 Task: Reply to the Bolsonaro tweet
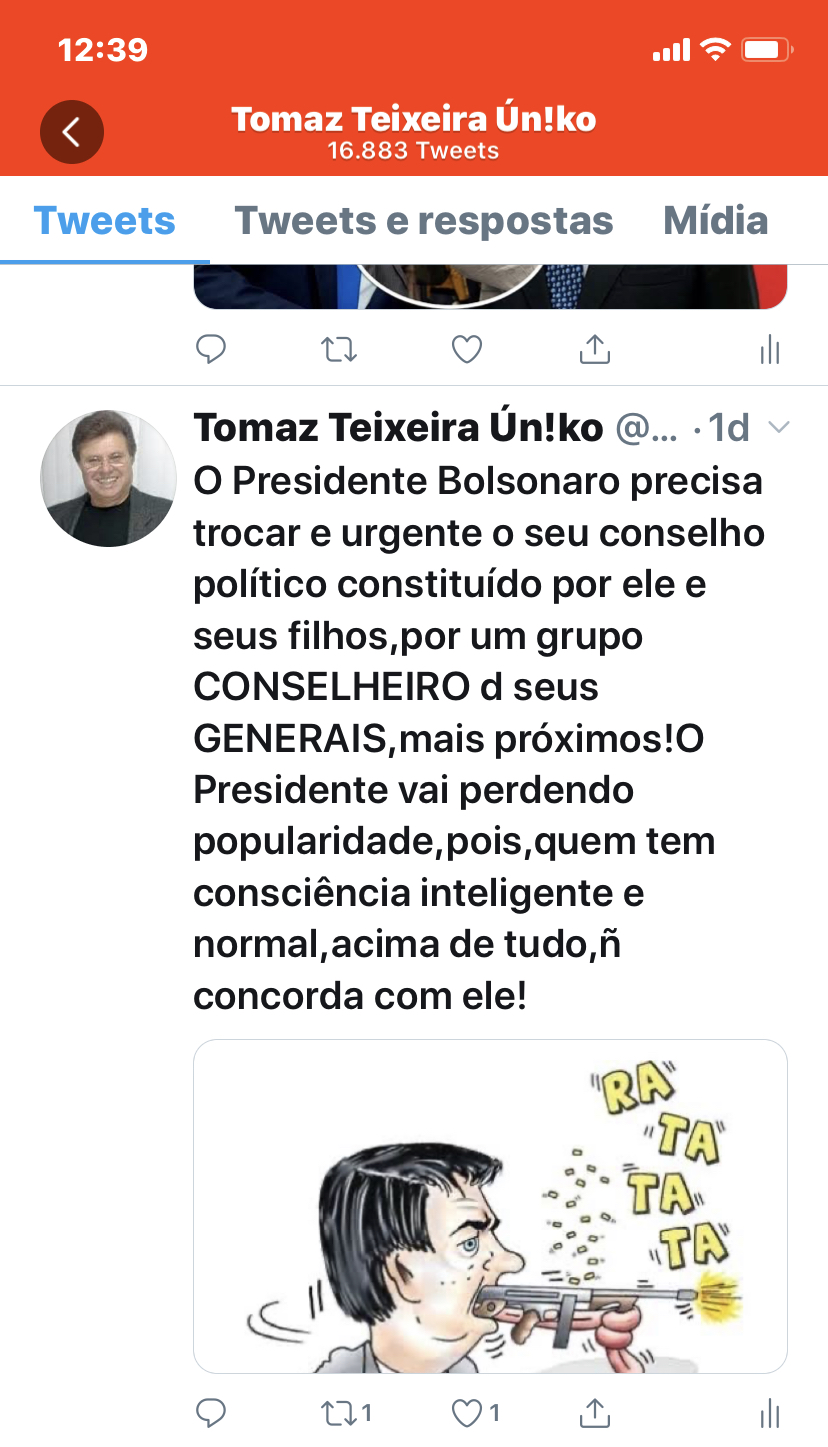pos(210,1413)
